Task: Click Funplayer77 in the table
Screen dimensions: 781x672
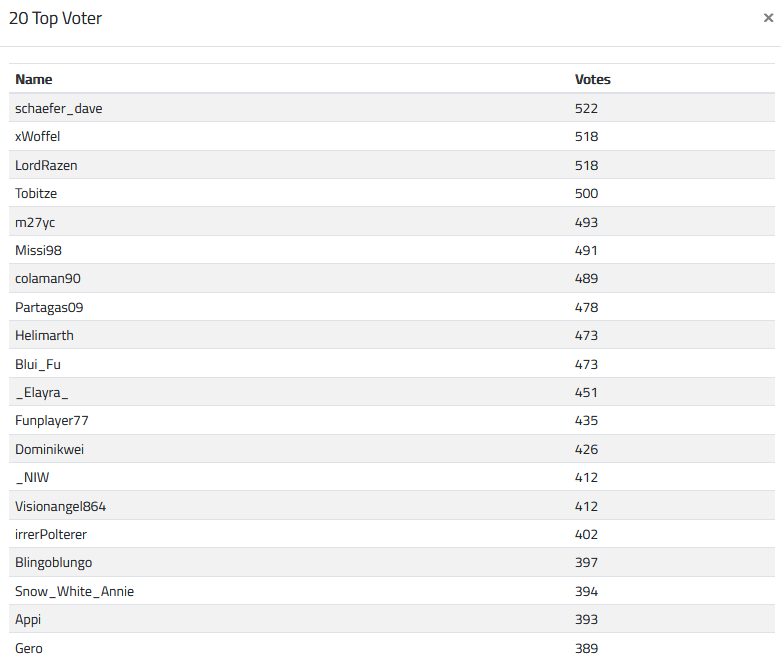Action: (x=52, y=421)
